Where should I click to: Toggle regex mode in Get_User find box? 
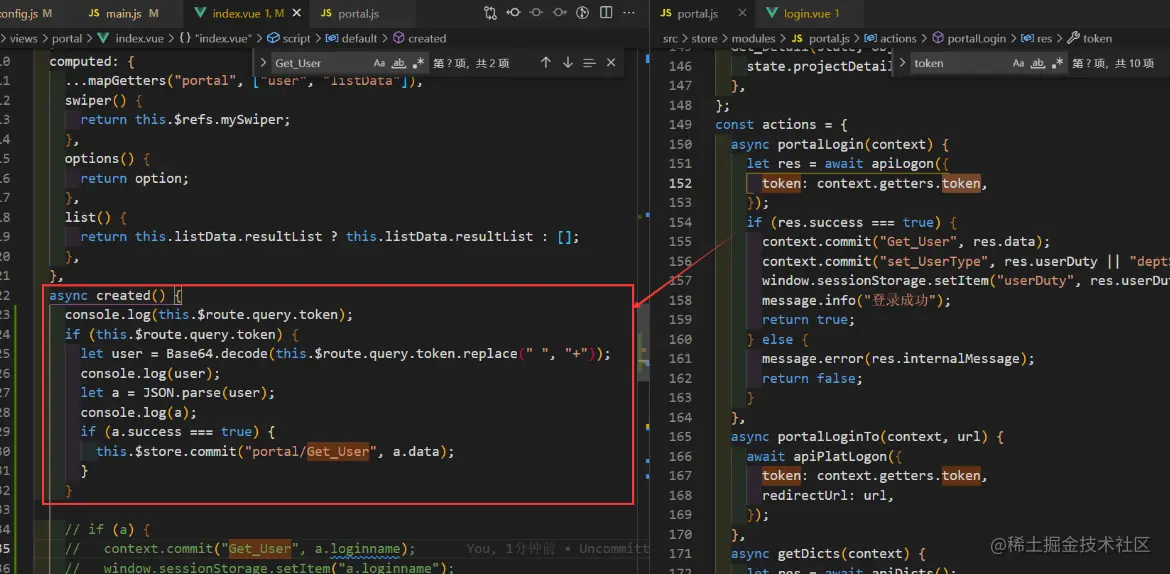click(419, 63)
